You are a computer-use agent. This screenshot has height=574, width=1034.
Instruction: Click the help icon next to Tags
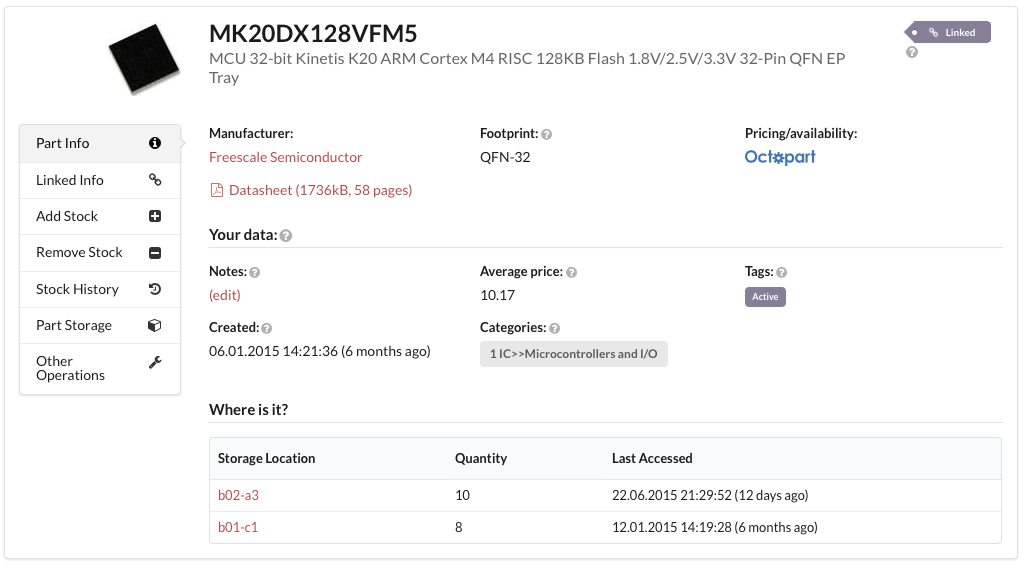click(781, 272)
